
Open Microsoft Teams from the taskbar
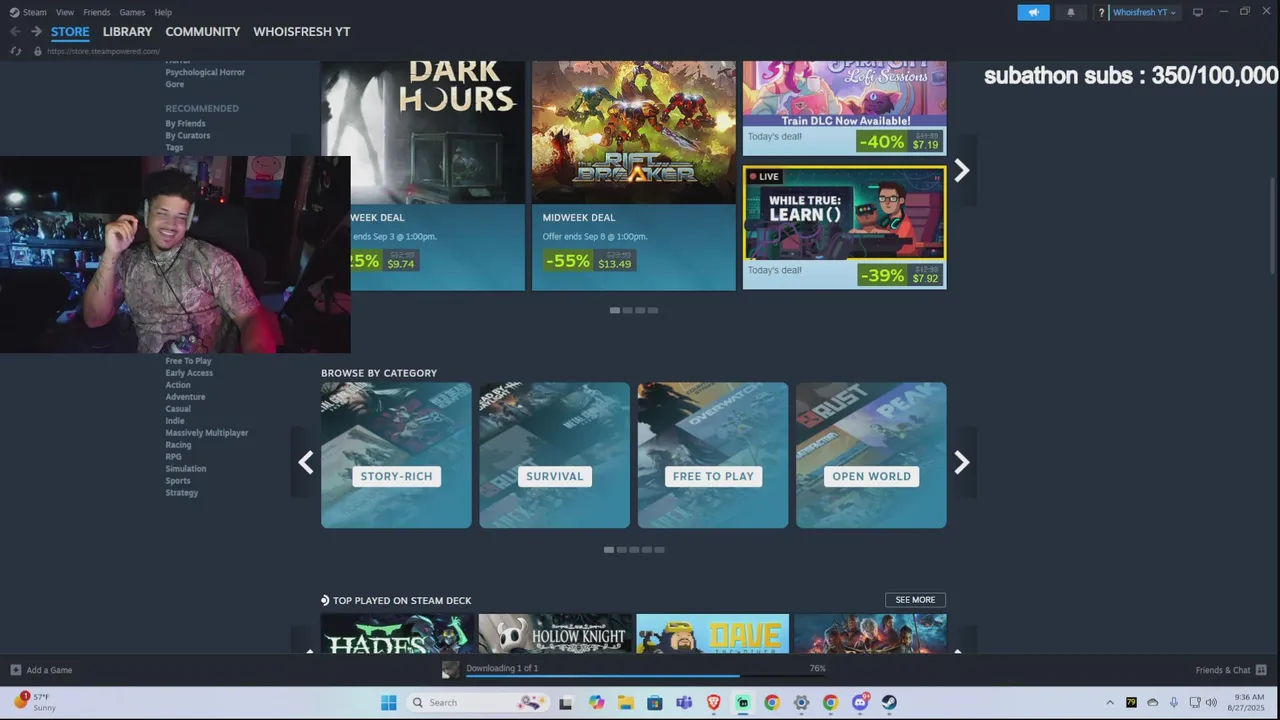coord(684,703)
